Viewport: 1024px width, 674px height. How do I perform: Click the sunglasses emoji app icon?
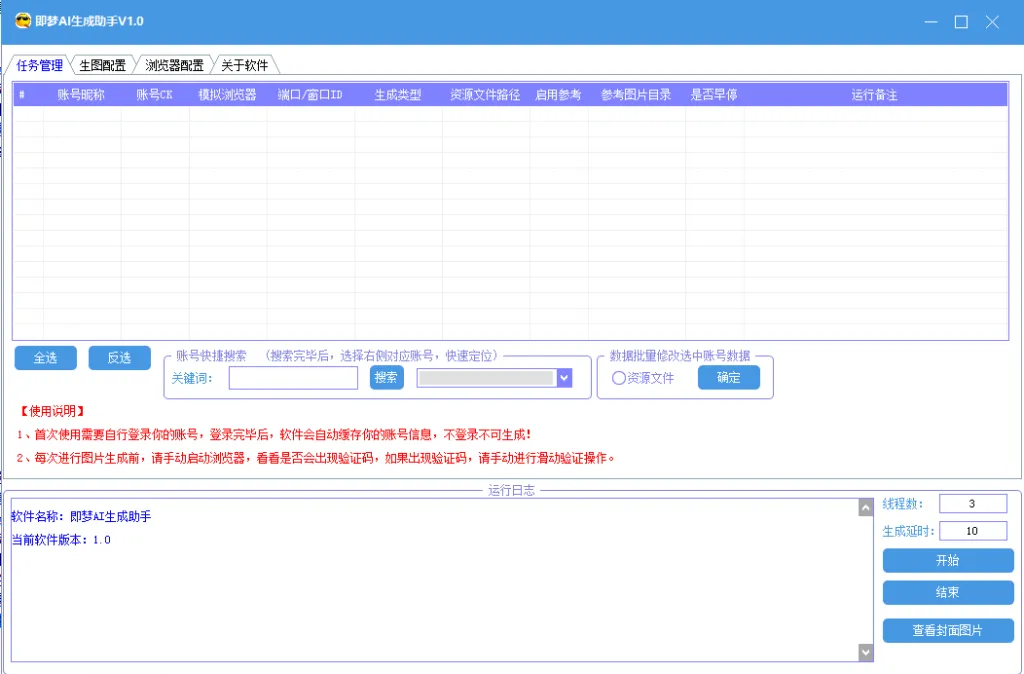tap(23, 21)
